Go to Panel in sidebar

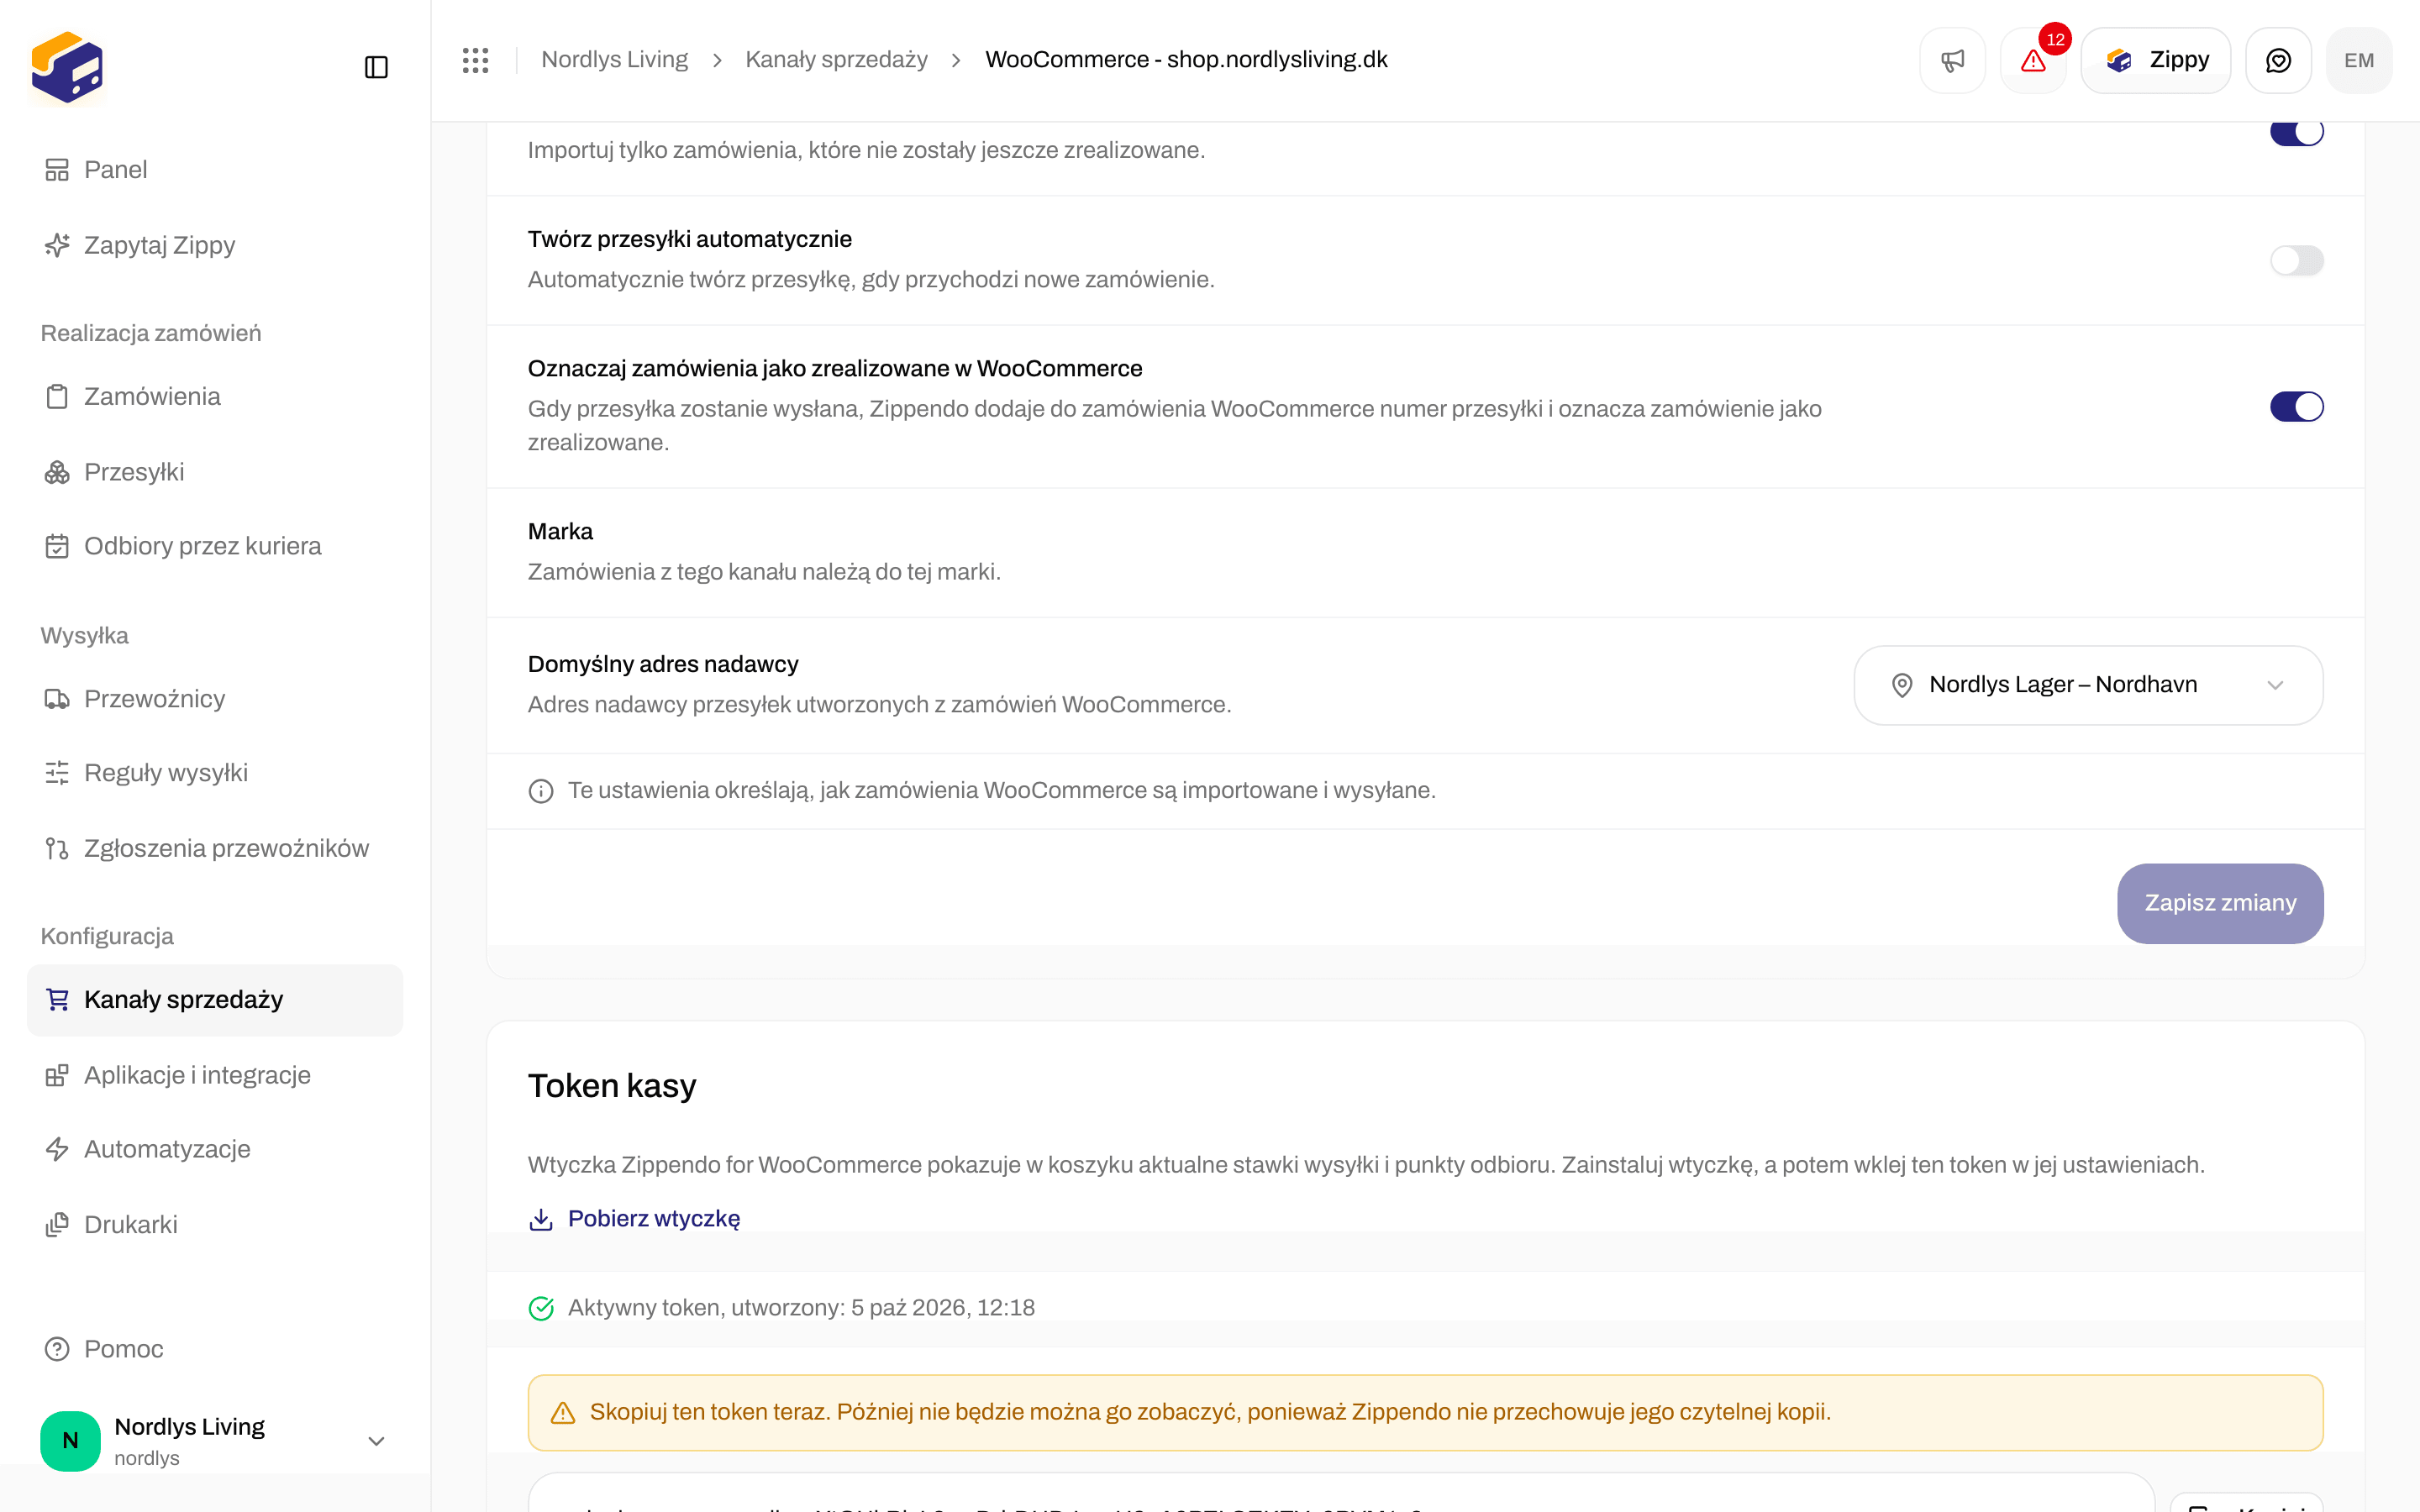(x=215, y=170)
